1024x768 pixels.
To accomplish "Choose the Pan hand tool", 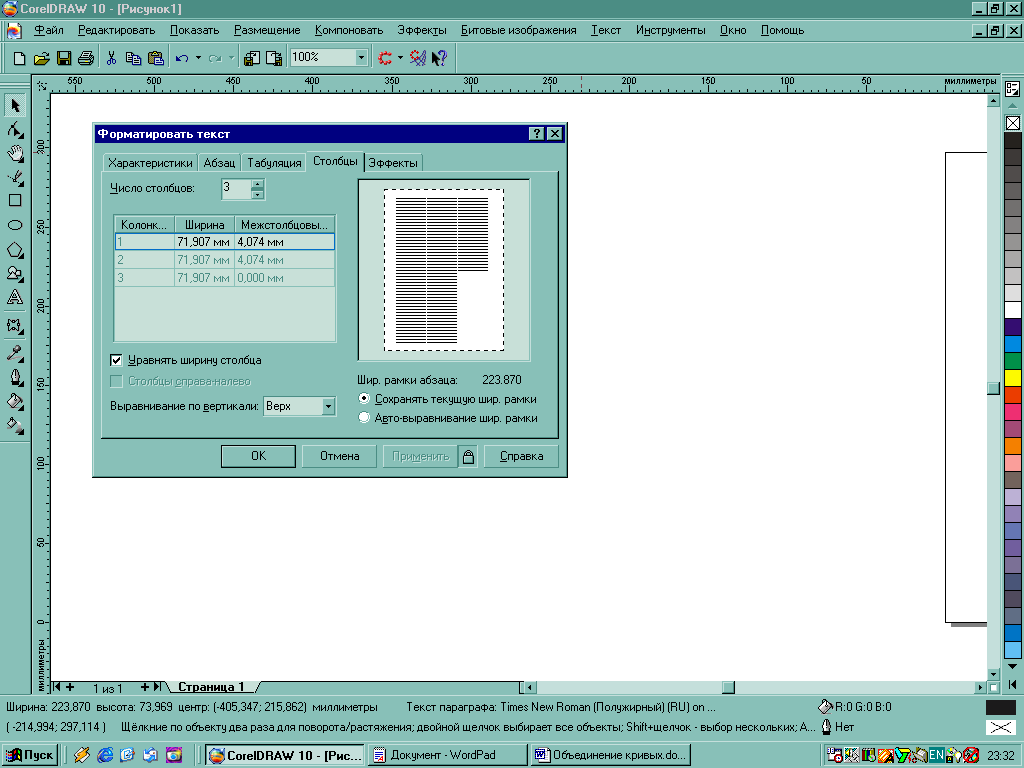I will [x=15, y=153].
